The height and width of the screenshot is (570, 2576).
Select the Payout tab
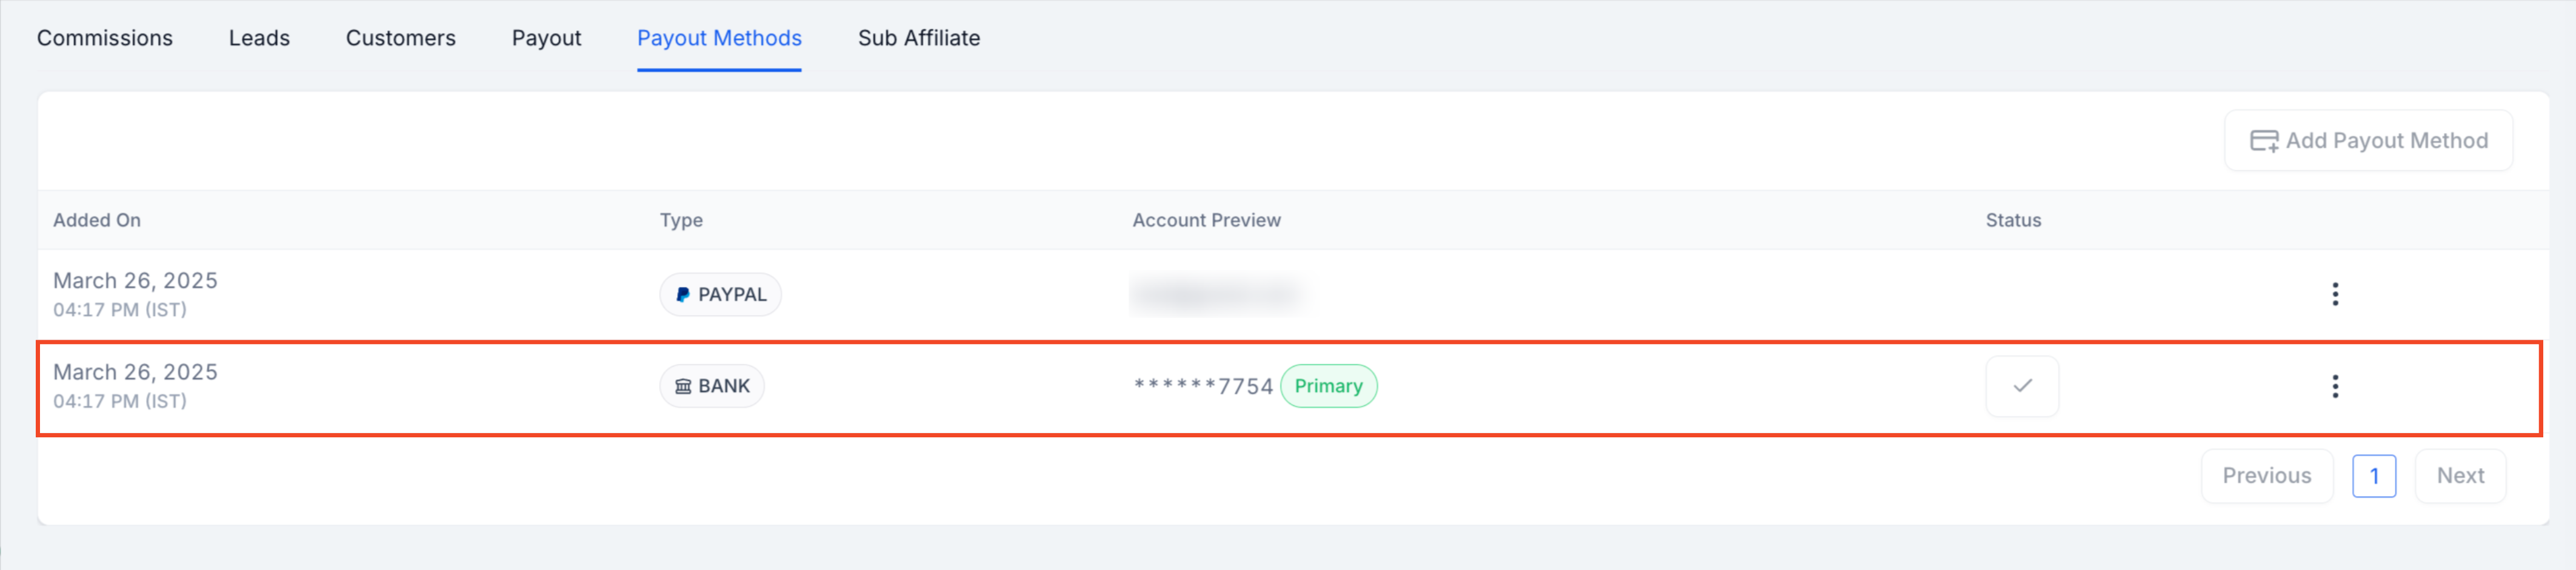coord(546,38)
